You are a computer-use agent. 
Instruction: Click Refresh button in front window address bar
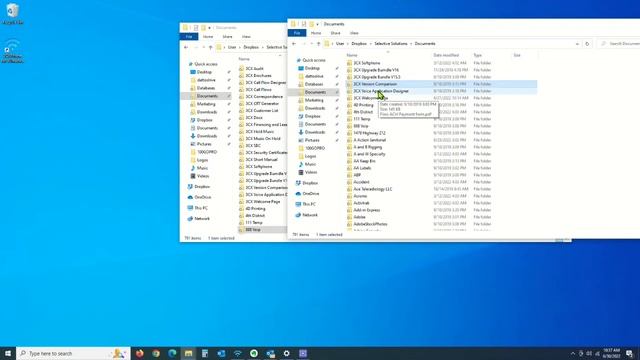click(587, 44)
